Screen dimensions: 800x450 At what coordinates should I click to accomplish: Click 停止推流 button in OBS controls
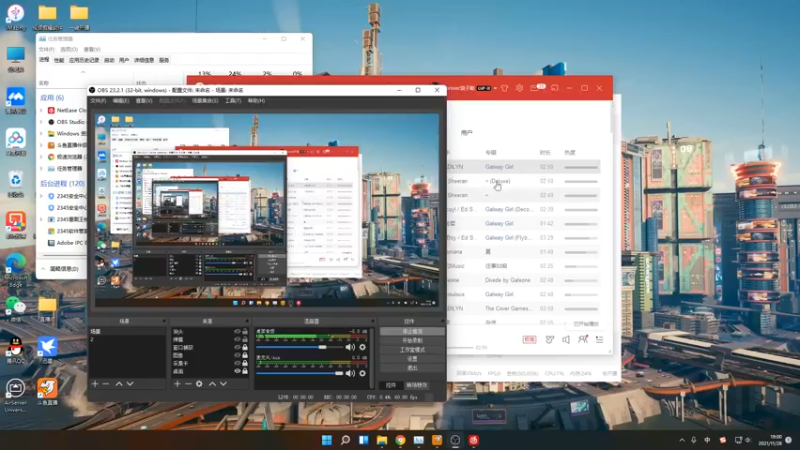[412, 332]
